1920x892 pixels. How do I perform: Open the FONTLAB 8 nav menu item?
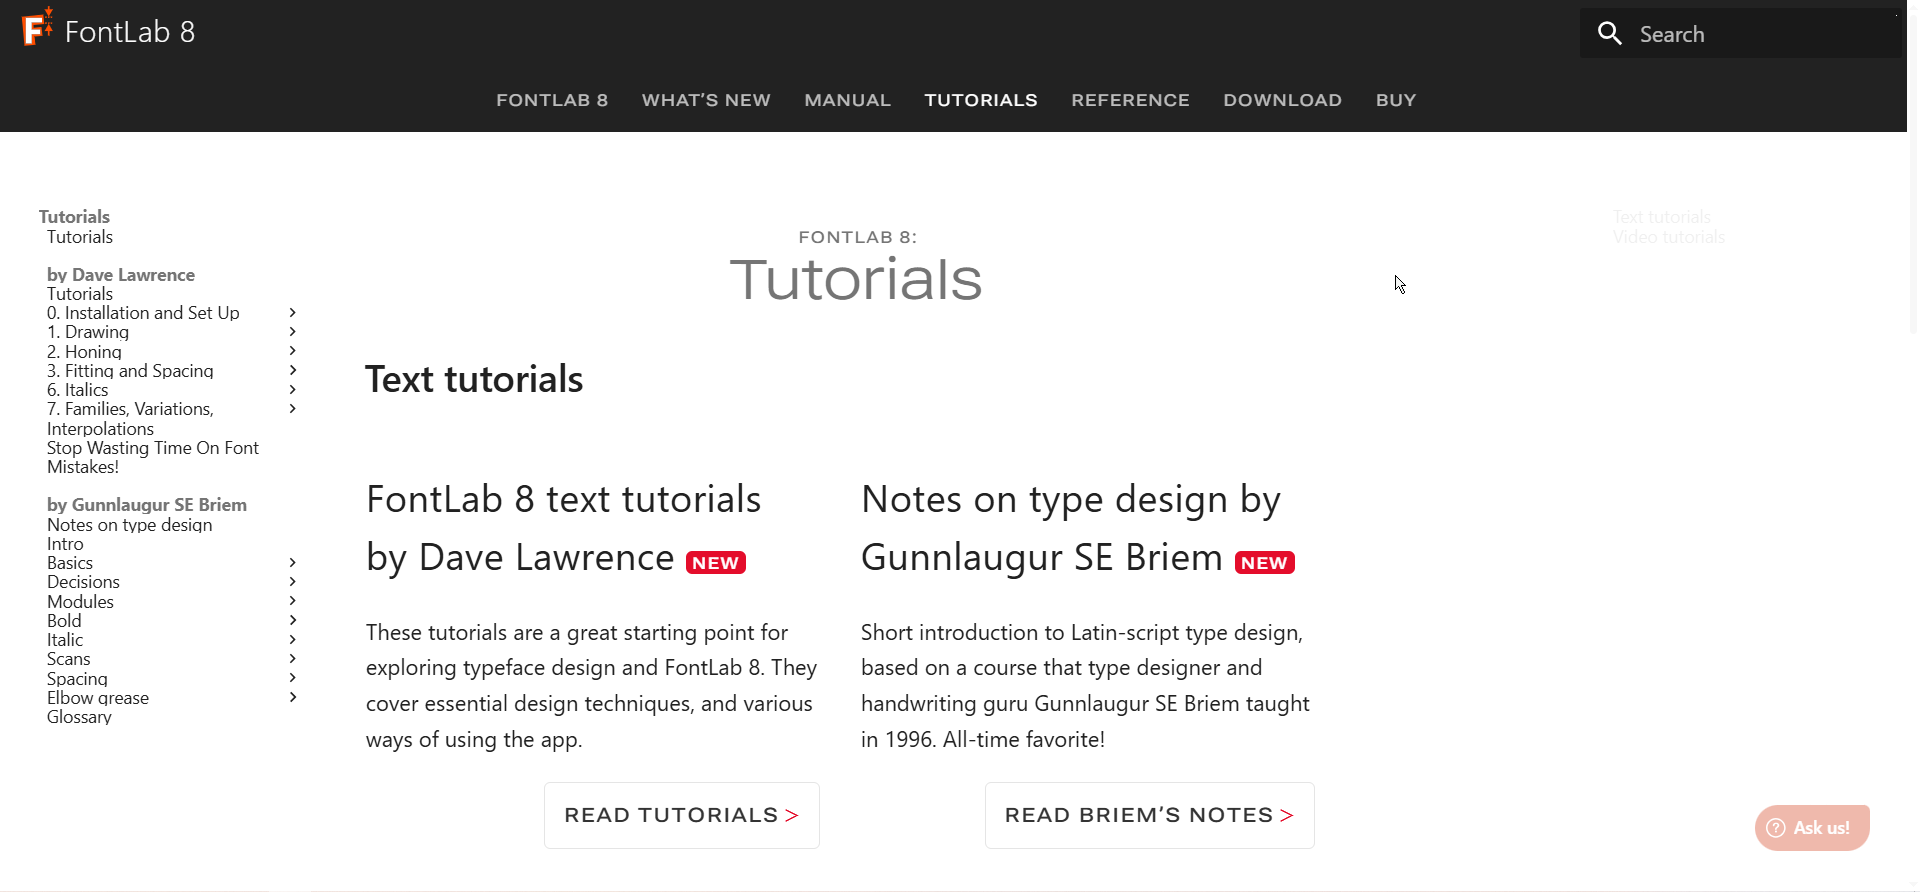click(x=552, y=100)
